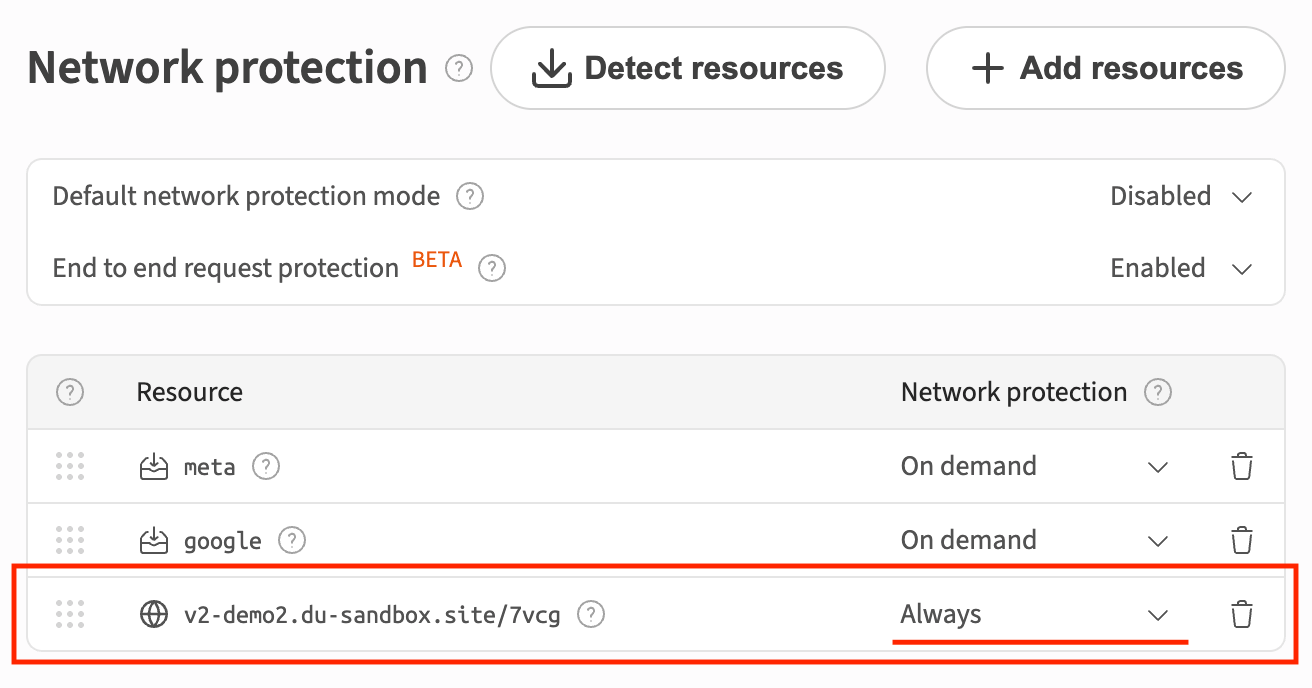The width and height of the screenshot is (1312, 688).
Task: Click help icon in the table's first header column
Action: 70,392
